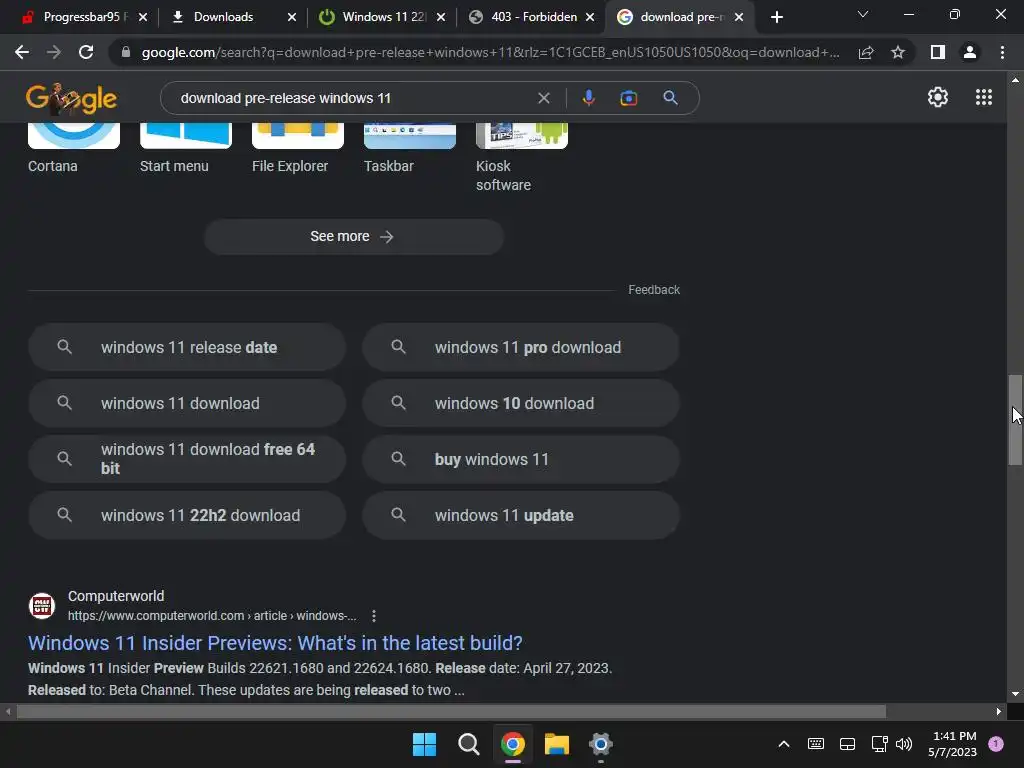Share this page icon in address bar
This screenshot has width=1024, height=768.
pos(866,52)
